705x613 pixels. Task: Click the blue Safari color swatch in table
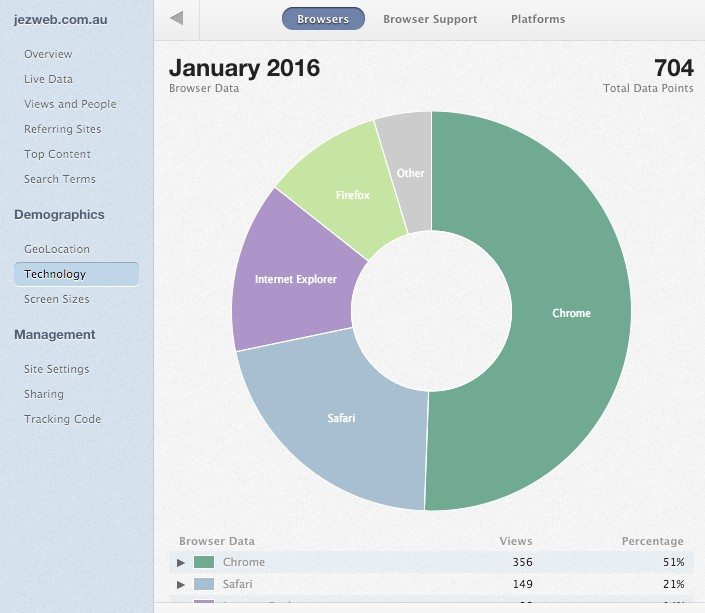click(x=205, y=584)
